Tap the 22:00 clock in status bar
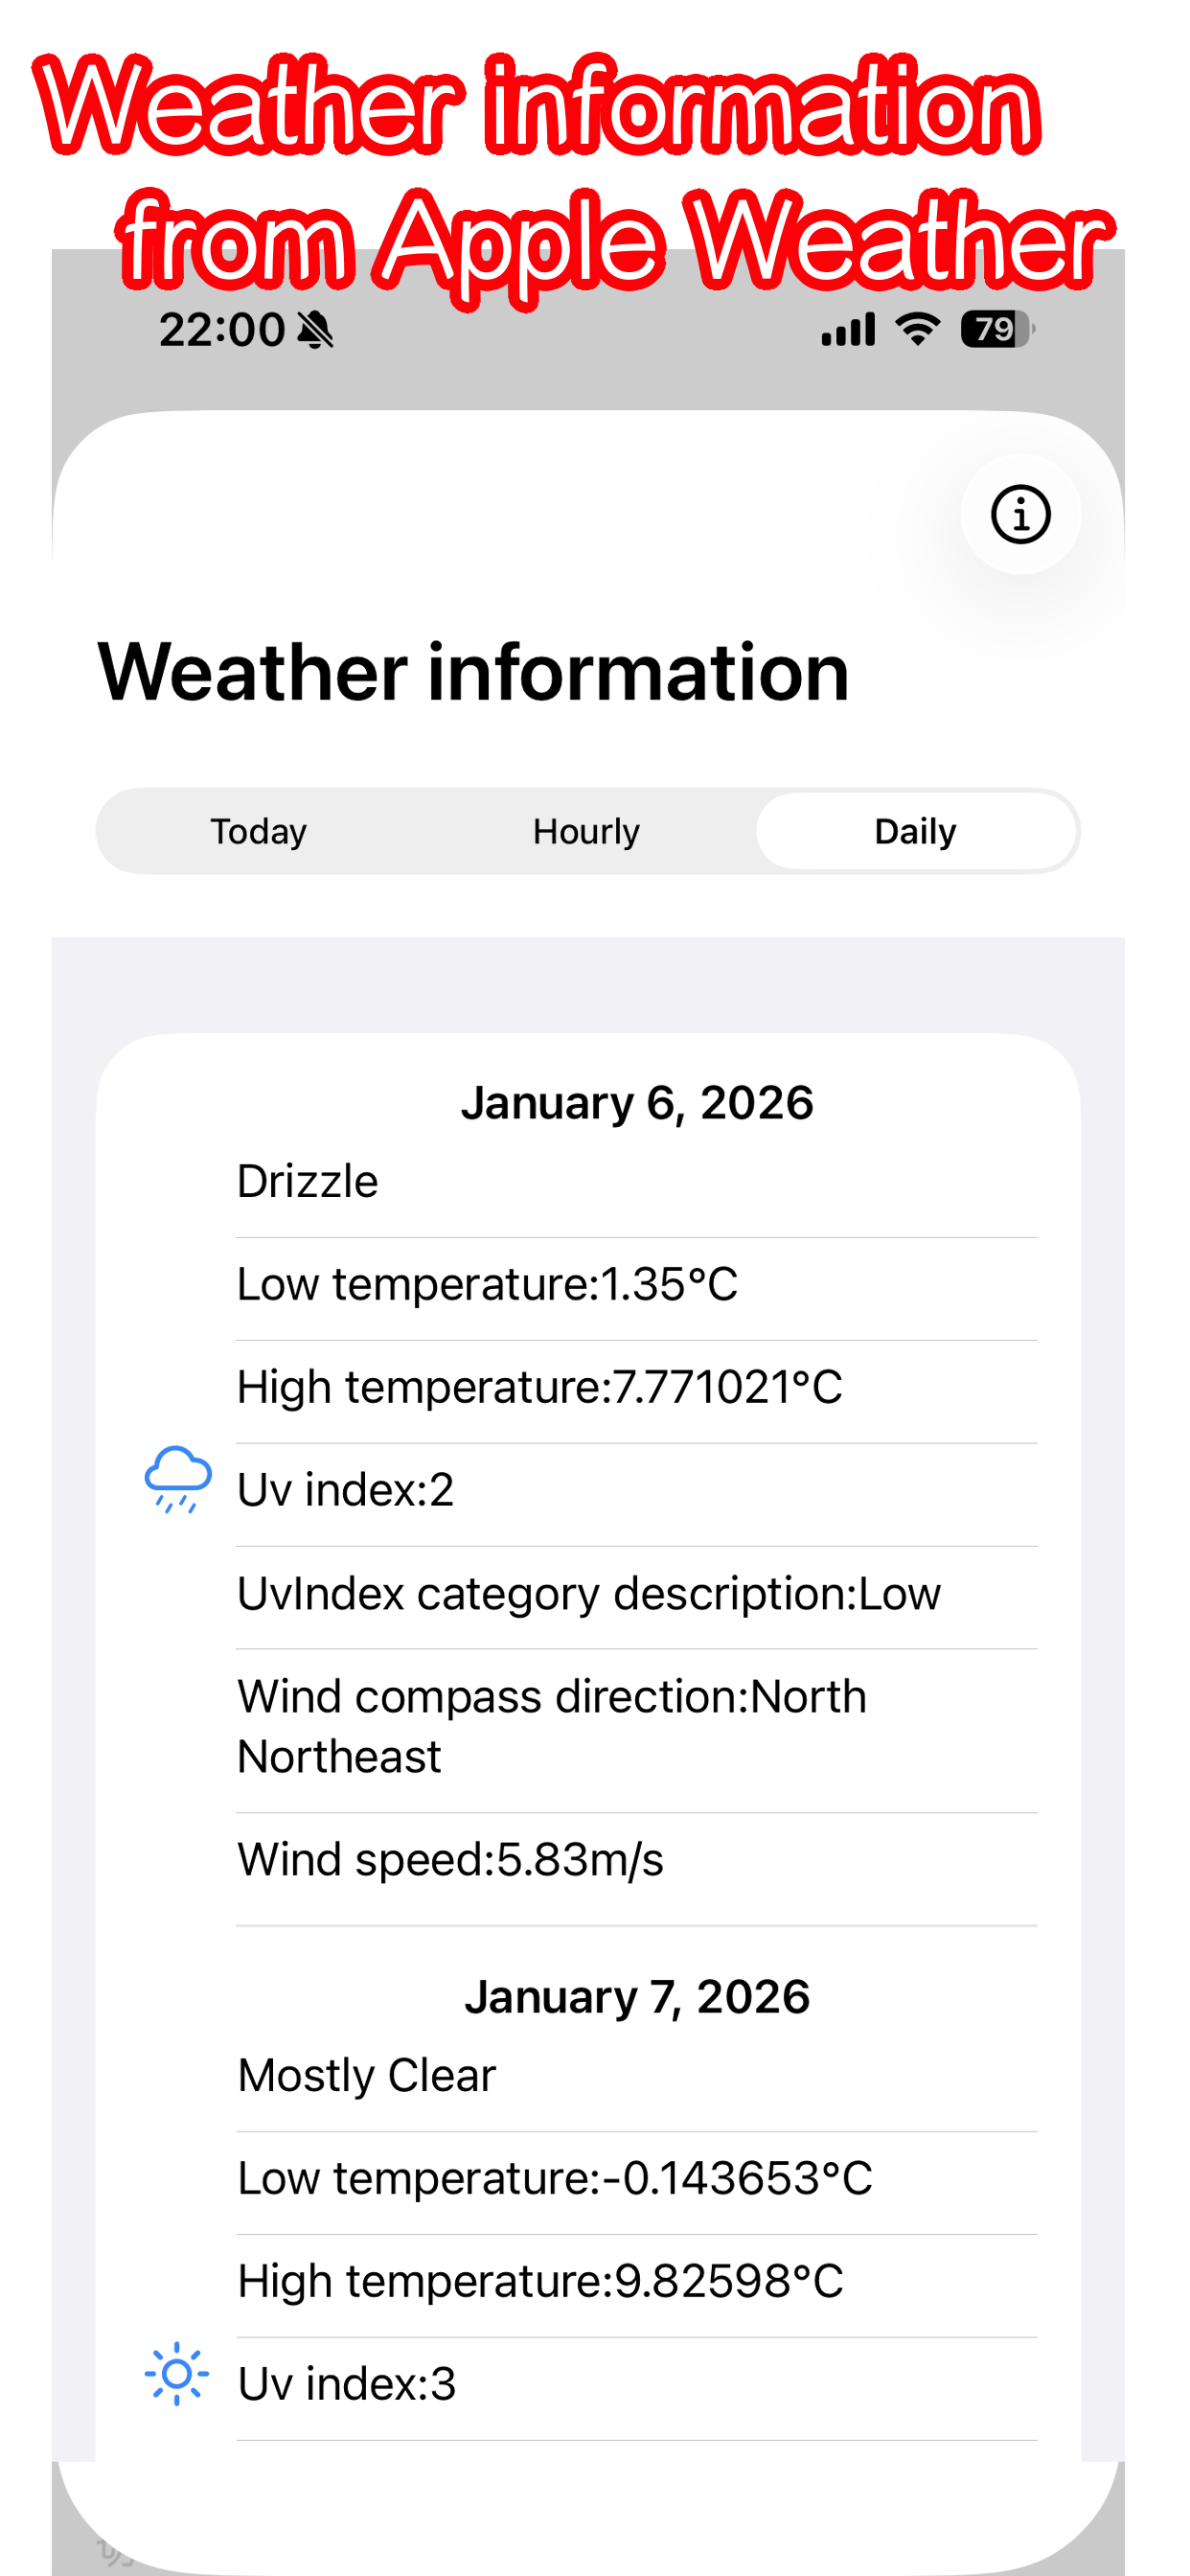 (222, 330)
